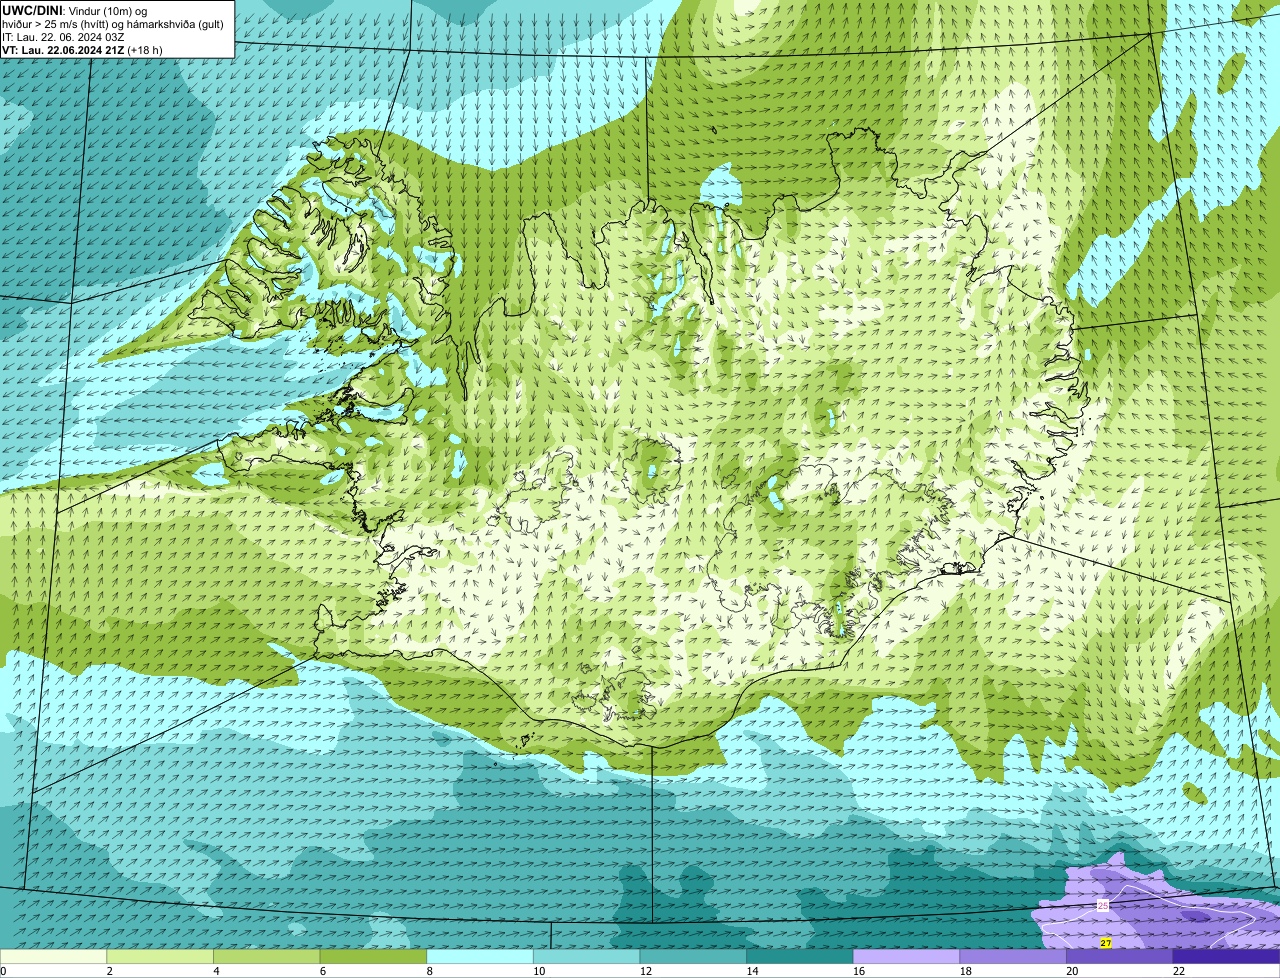Click the 'VT: Lau. 22.06.2024 21Z' text
1280x978 pixels.
(x=63, y=49)
